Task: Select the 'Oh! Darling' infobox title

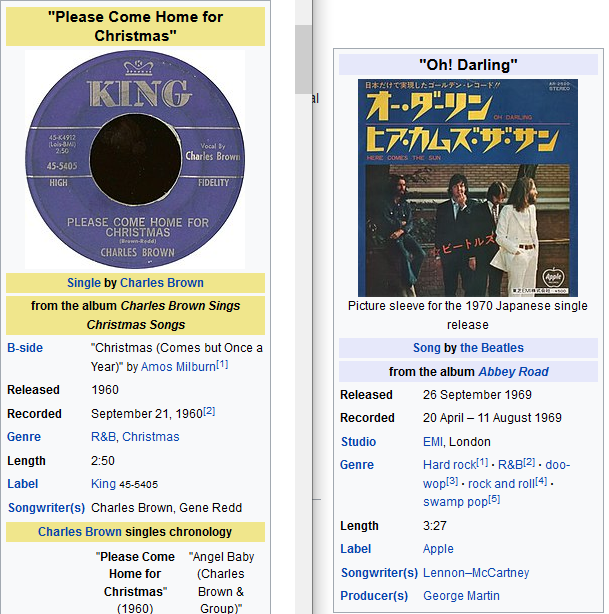Action: (x=468, y=65)
